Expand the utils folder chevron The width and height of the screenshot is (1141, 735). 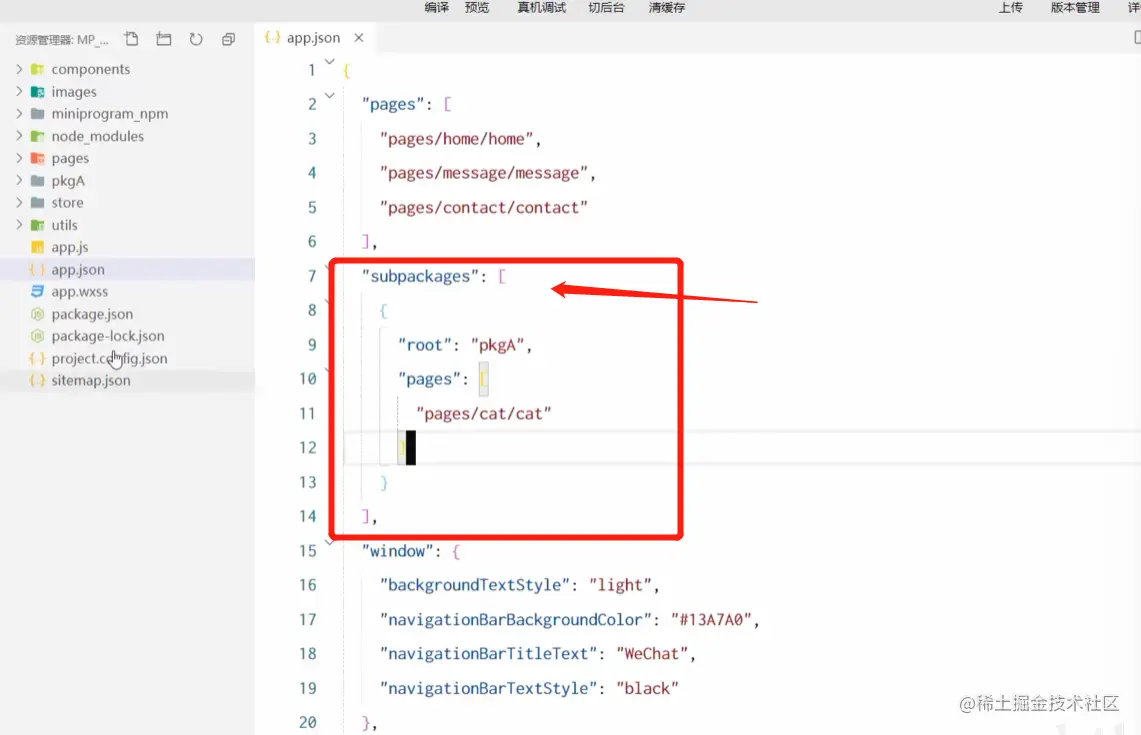[19, 225]
